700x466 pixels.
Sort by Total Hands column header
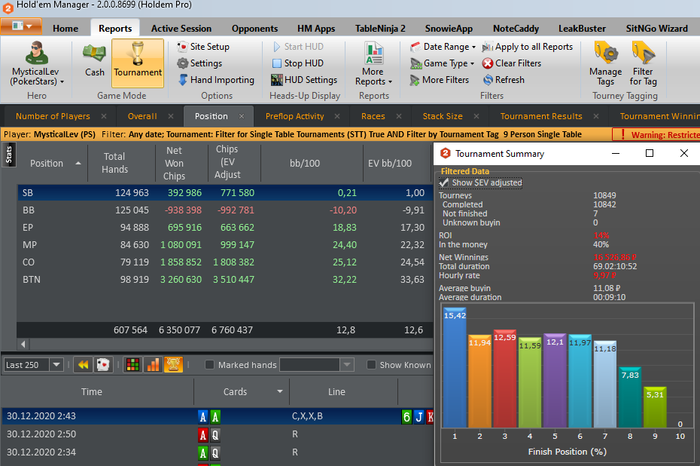pos(115,163)
